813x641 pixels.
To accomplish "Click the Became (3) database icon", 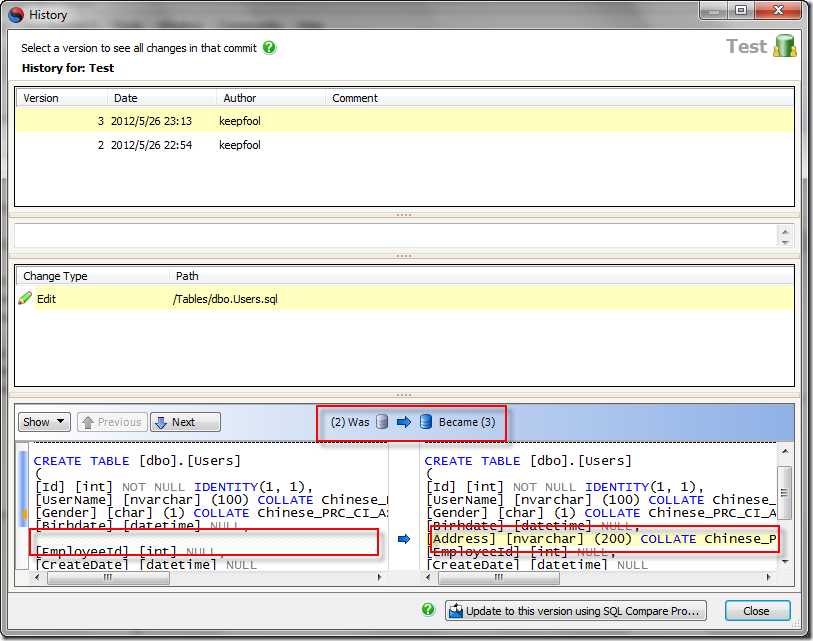I will (x=426, y=422).
